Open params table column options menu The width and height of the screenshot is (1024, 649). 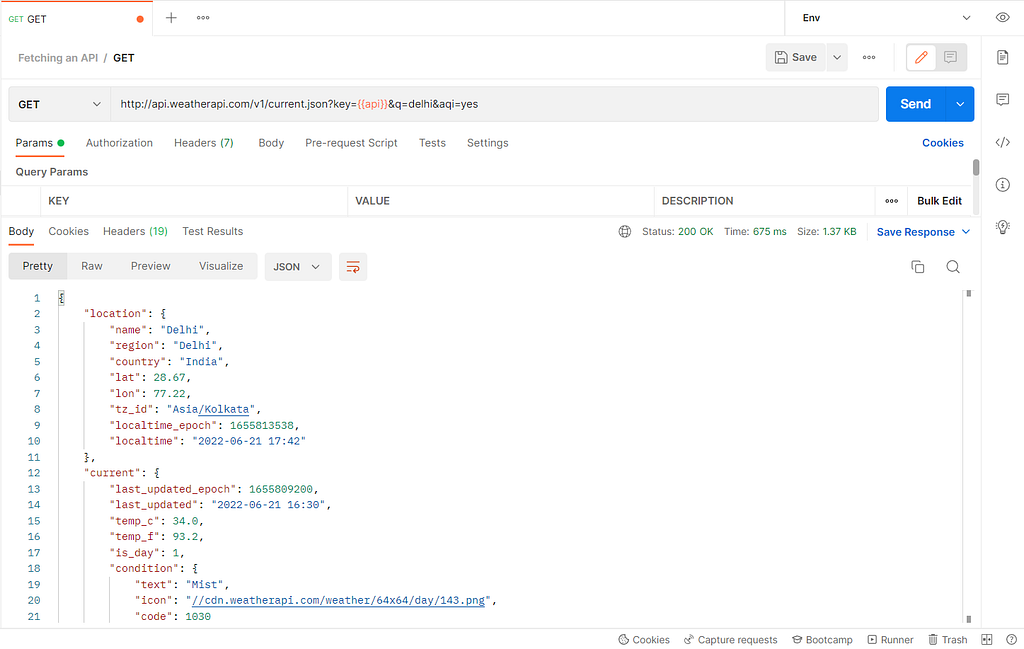click(891, 201)
